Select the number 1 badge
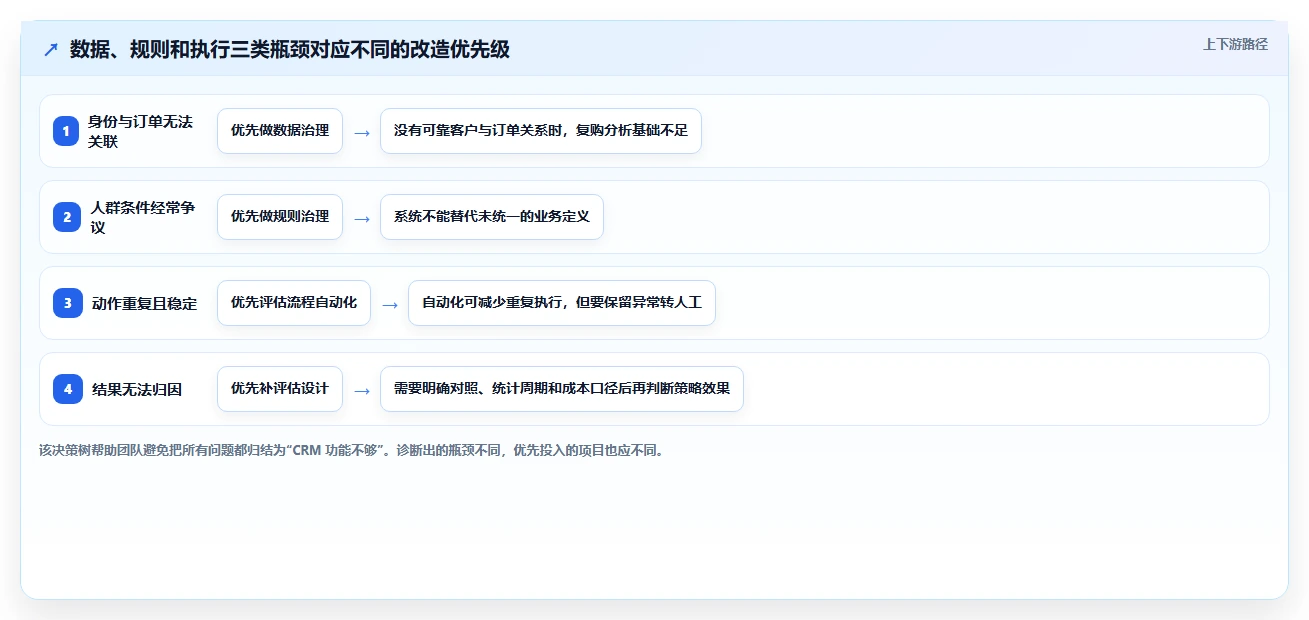Viewport: 1309px width, 620px height. (66, 131)
